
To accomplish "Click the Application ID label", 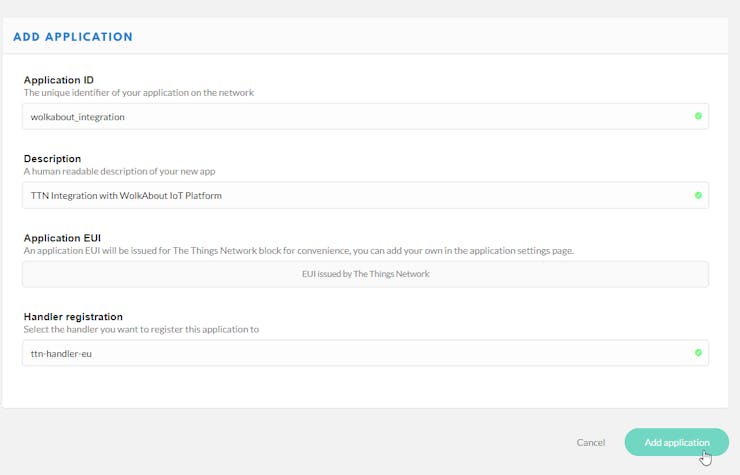I will pos(59,80).
